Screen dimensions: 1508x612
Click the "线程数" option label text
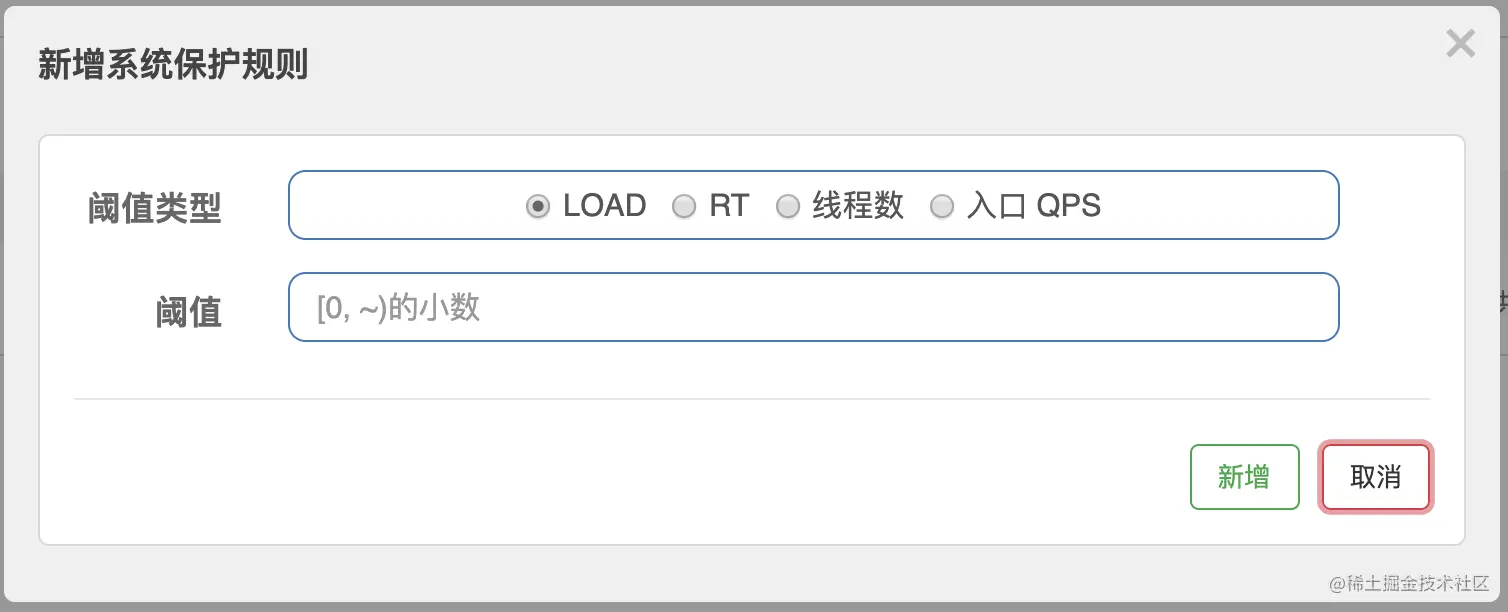[857, 206]
